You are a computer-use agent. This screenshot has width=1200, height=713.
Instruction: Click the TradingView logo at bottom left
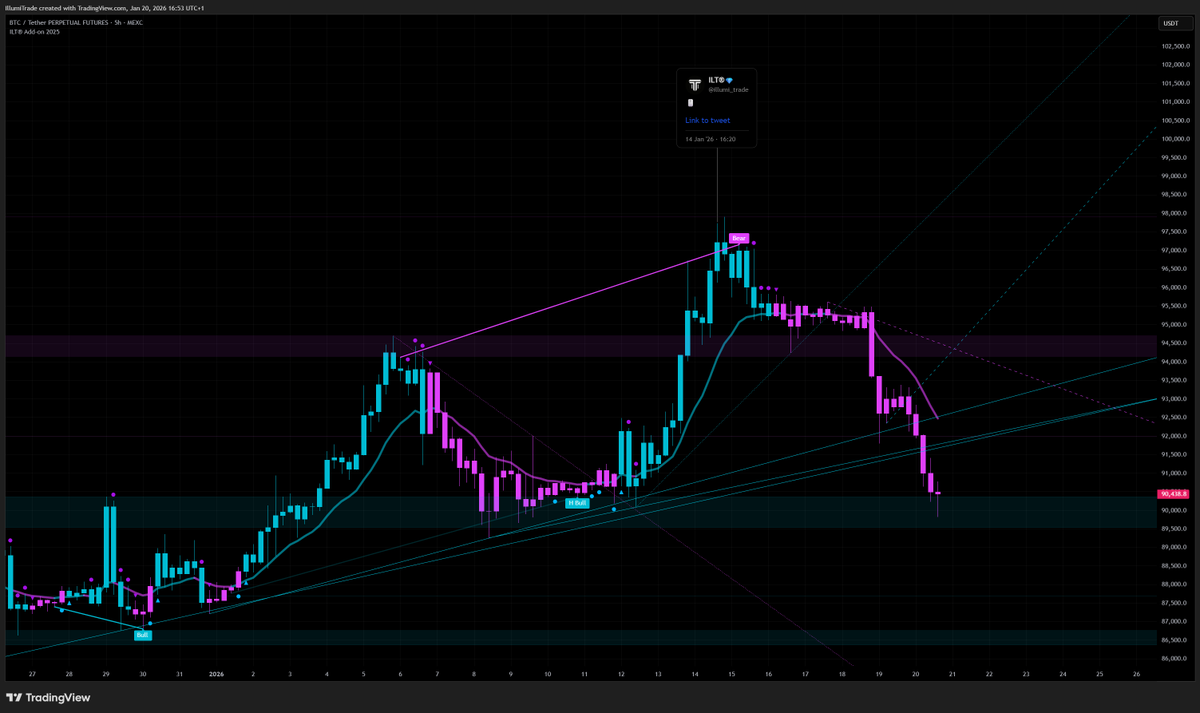point(49,697)
